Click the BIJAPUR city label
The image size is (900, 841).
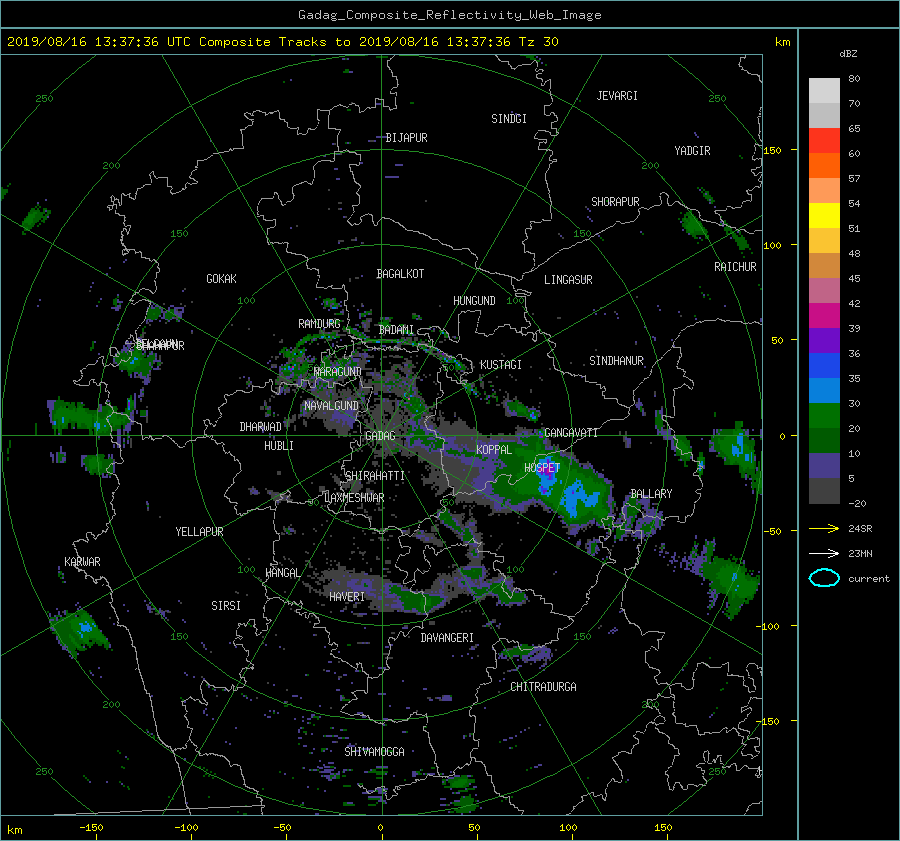406,138
